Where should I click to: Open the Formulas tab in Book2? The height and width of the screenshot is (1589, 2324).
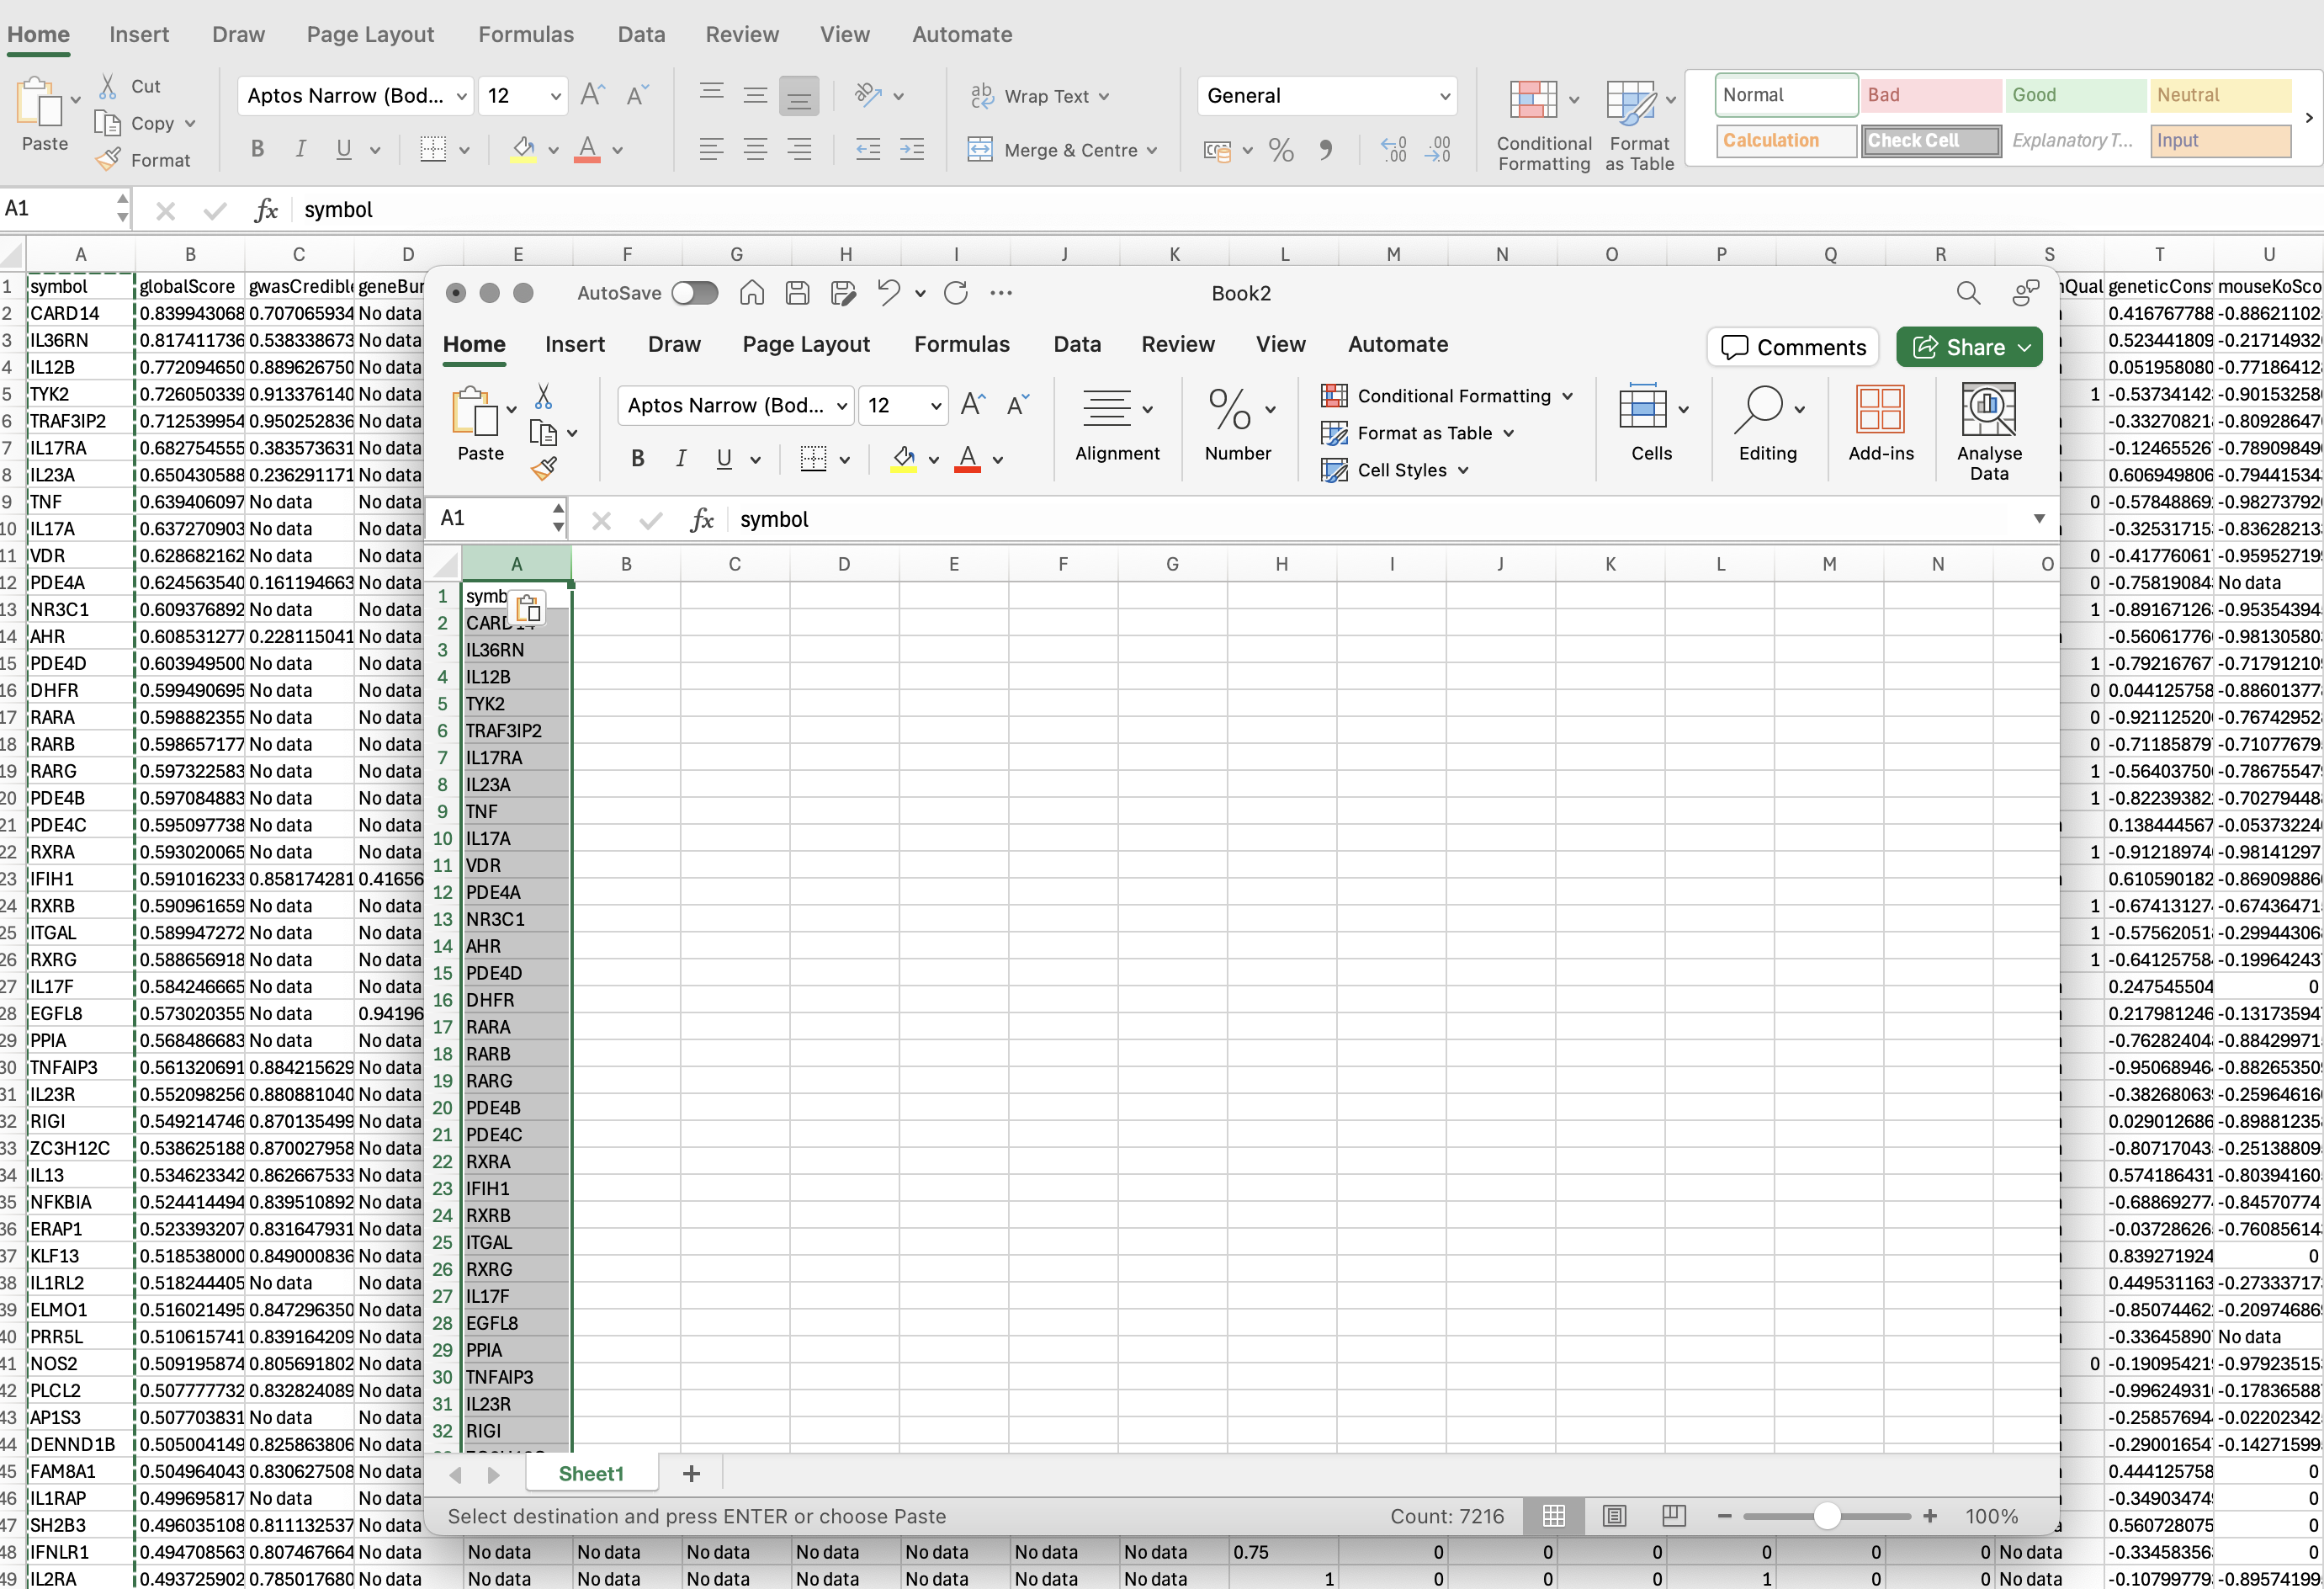(961, 344)
